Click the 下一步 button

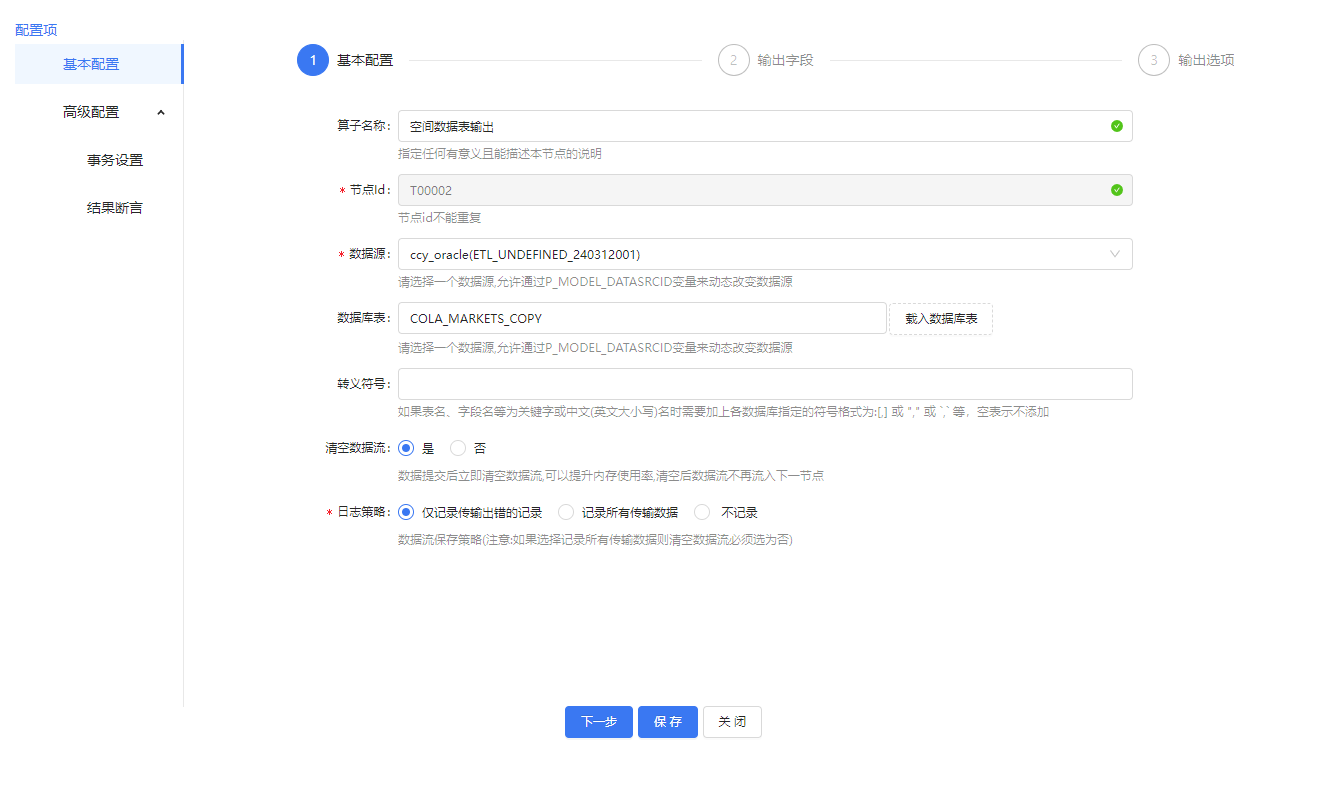click(x=599, y=722)
